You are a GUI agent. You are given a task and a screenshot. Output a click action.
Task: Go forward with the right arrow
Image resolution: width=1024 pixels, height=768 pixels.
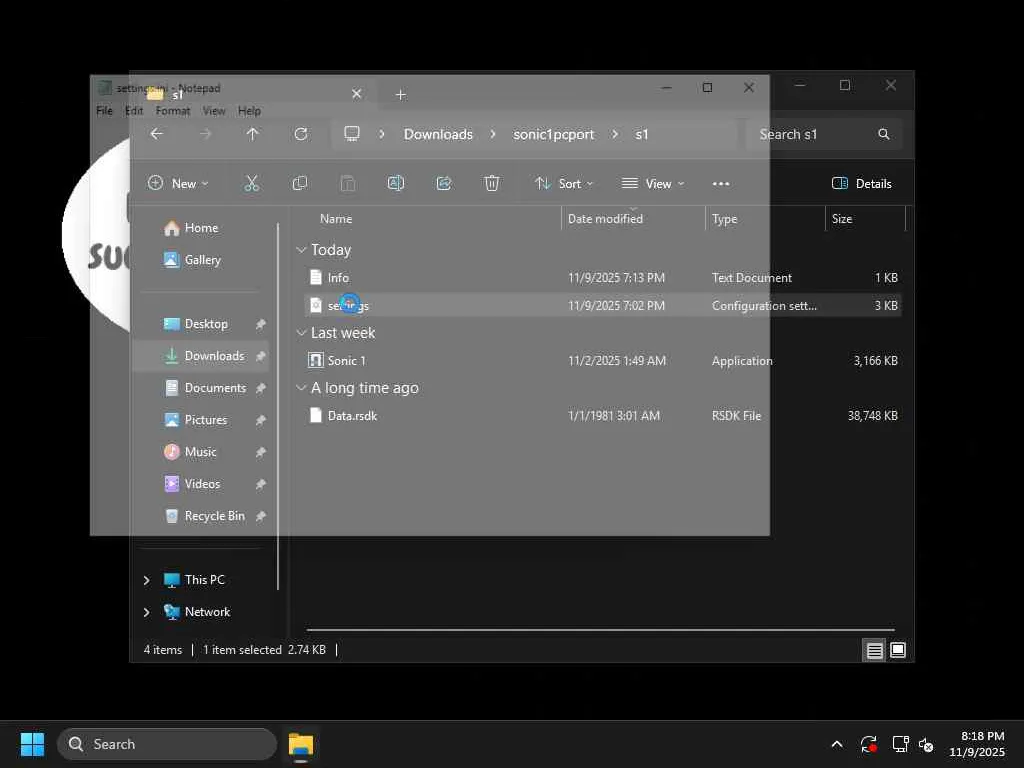pyautogui.click(x=205, y=134)
